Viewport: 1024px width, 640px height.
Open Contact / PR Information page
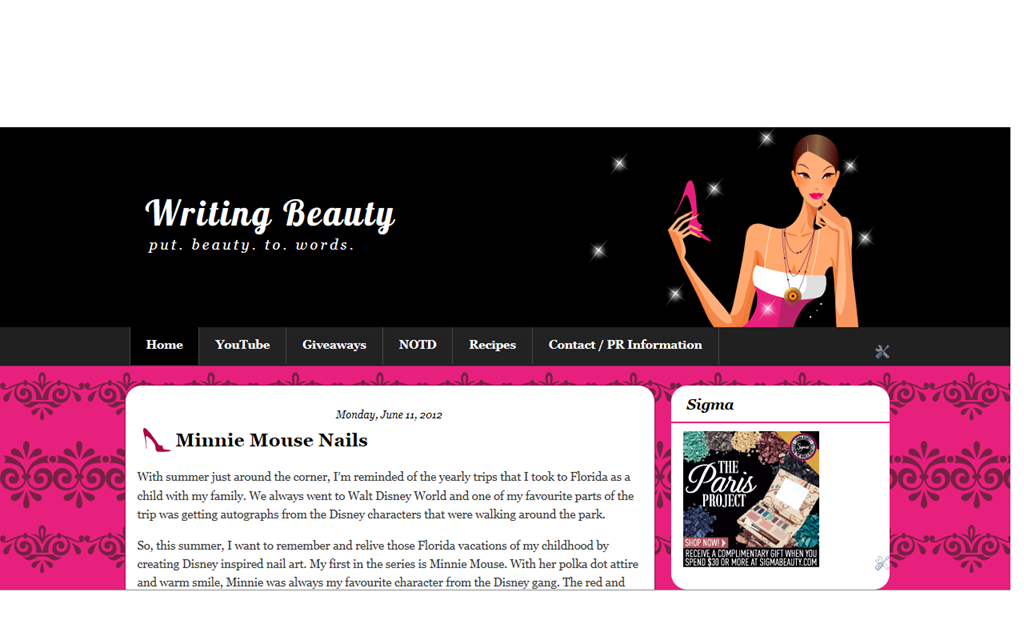(x=625, y=345)
